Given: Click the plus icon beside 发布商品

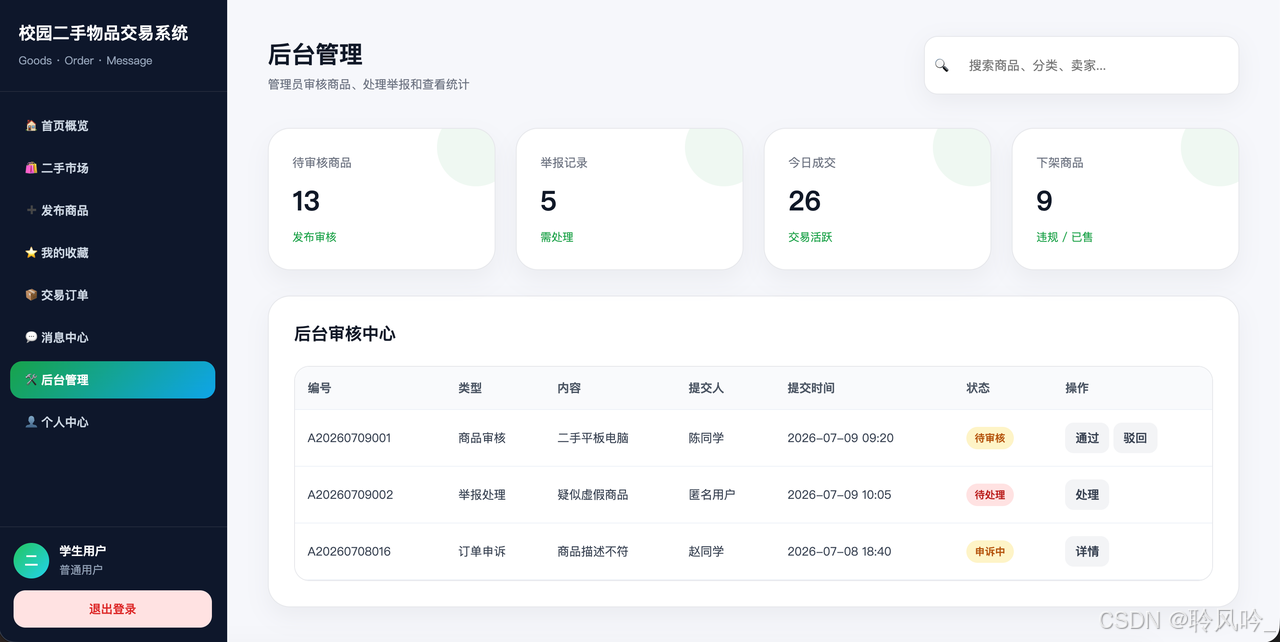Looking at the screenshot, I should pyautogui.click(x=31, y=210).
